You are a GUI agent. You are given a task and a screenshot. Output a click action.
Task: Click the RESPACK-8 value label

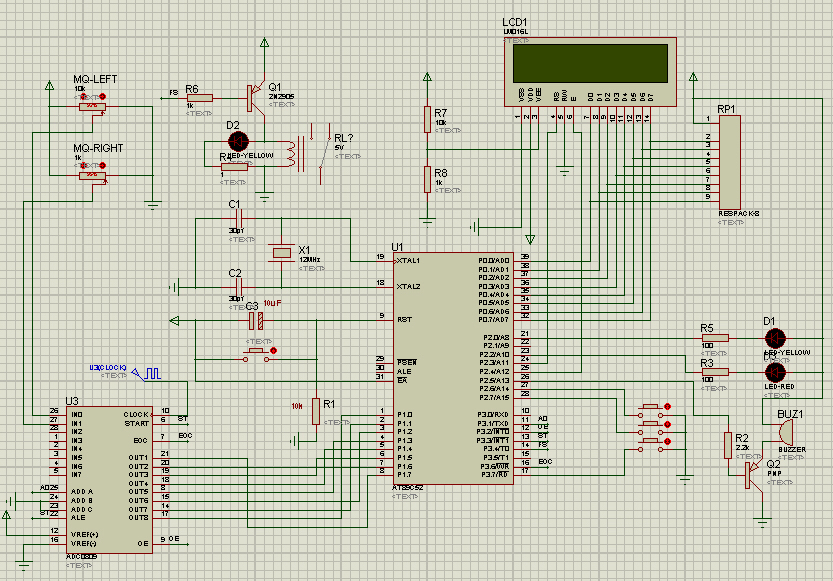[738, 213]
